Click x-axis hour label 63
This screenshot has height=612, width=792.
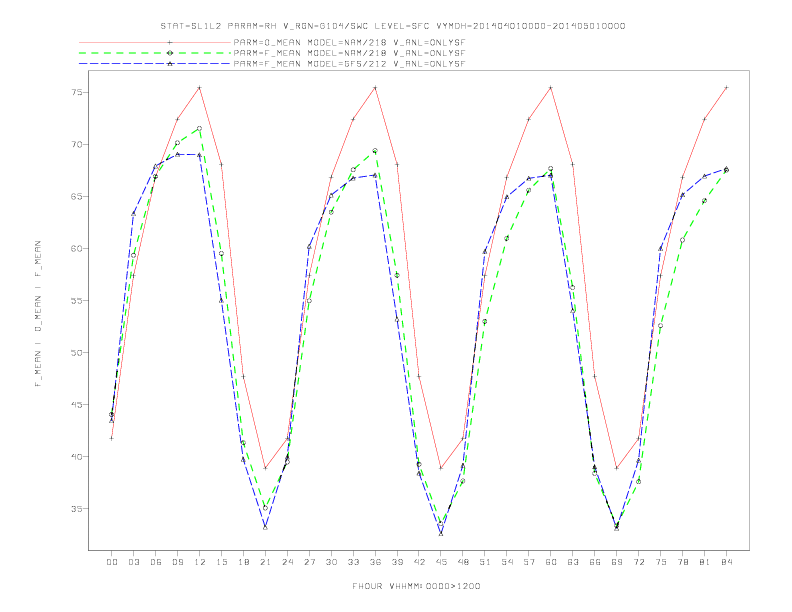[573, 562]
